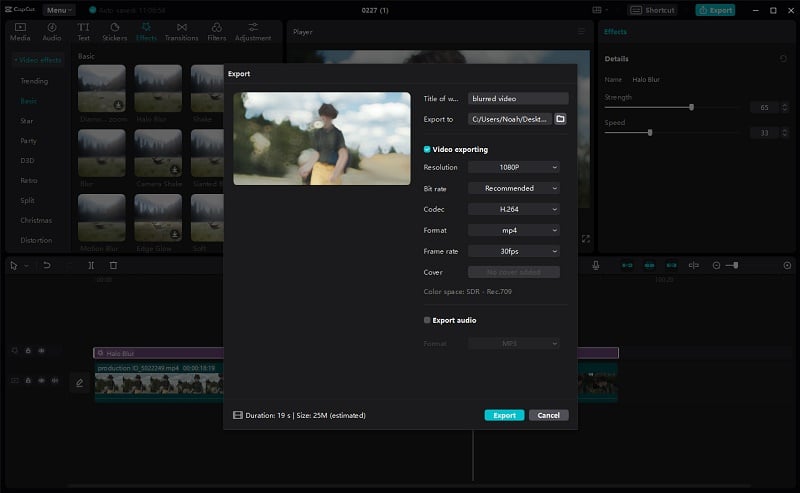Enable the Export audio checkbox
Viewport: 800px width, 493px height.
(x=427, y=321)
